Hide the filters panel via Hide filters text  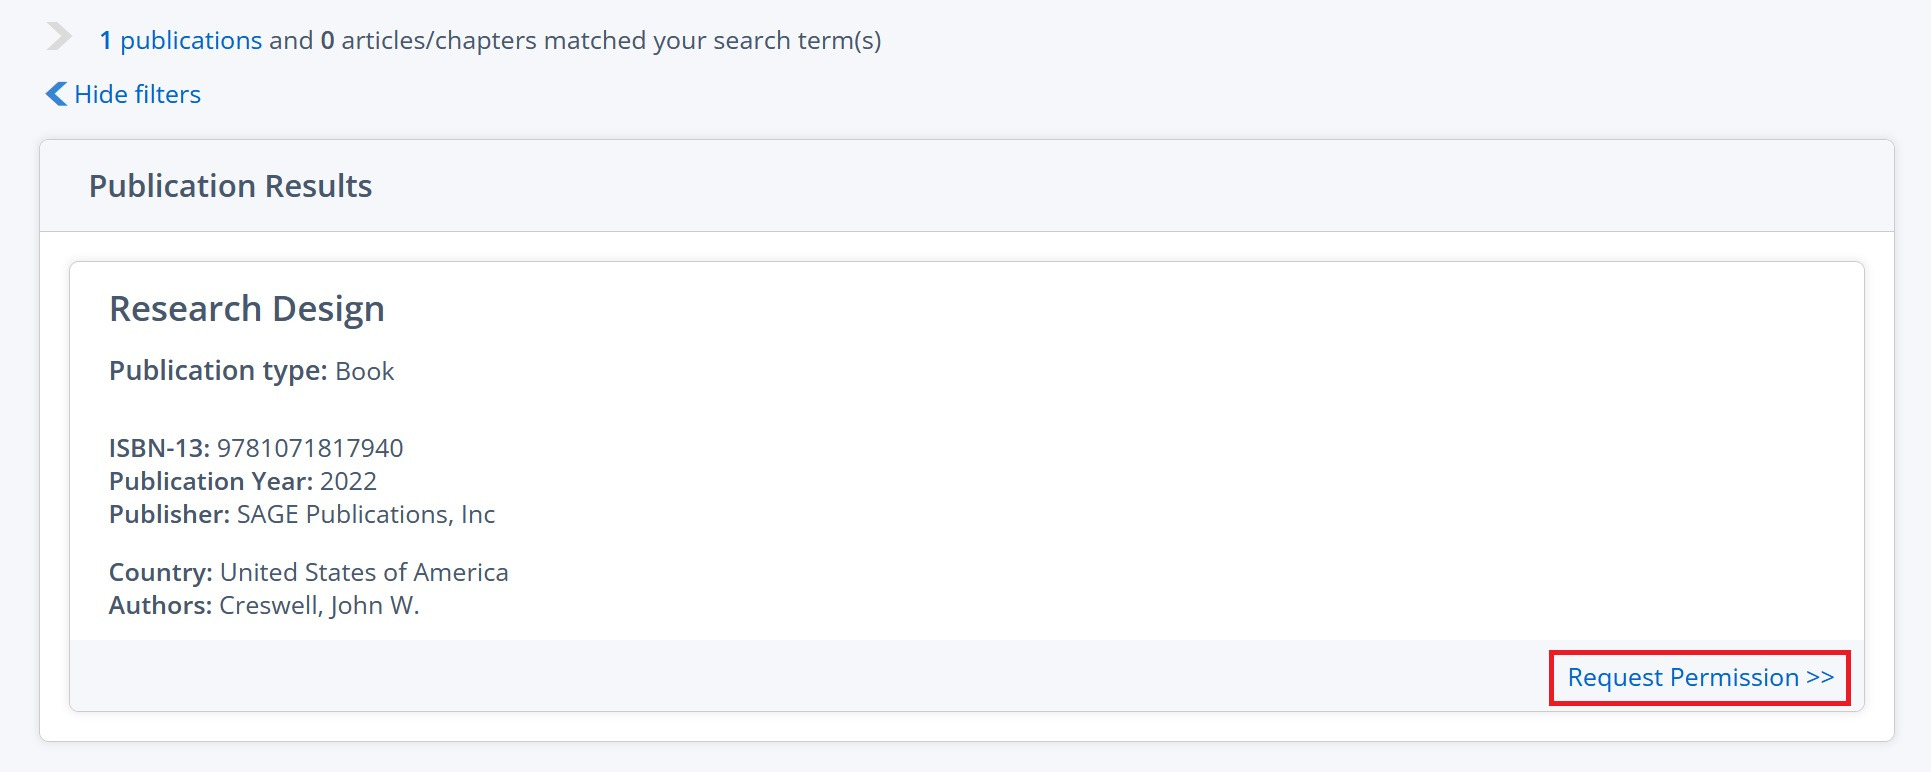point(138,95)
